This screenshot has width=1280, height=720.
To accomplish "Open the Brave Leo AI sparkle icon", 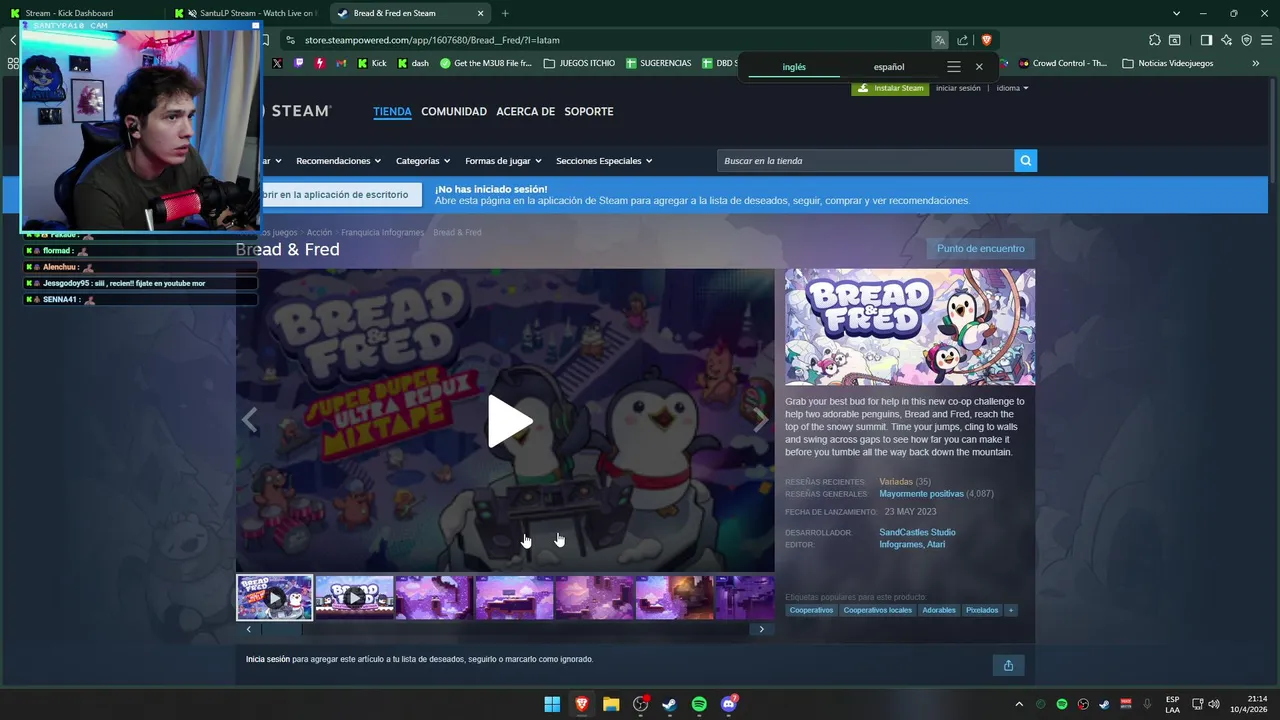I will (1227, 40).
